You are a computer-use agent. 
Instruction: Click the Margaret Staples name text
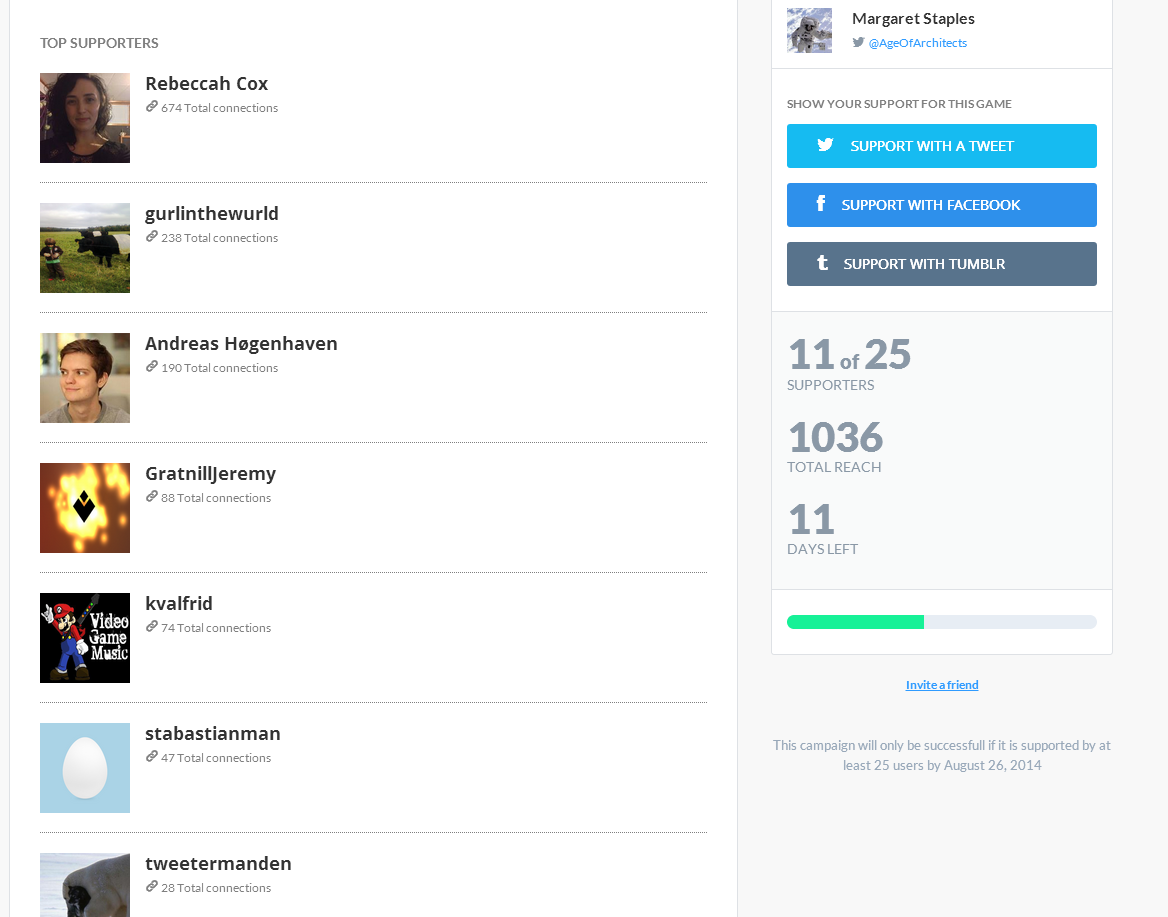(x=913, y=19)
